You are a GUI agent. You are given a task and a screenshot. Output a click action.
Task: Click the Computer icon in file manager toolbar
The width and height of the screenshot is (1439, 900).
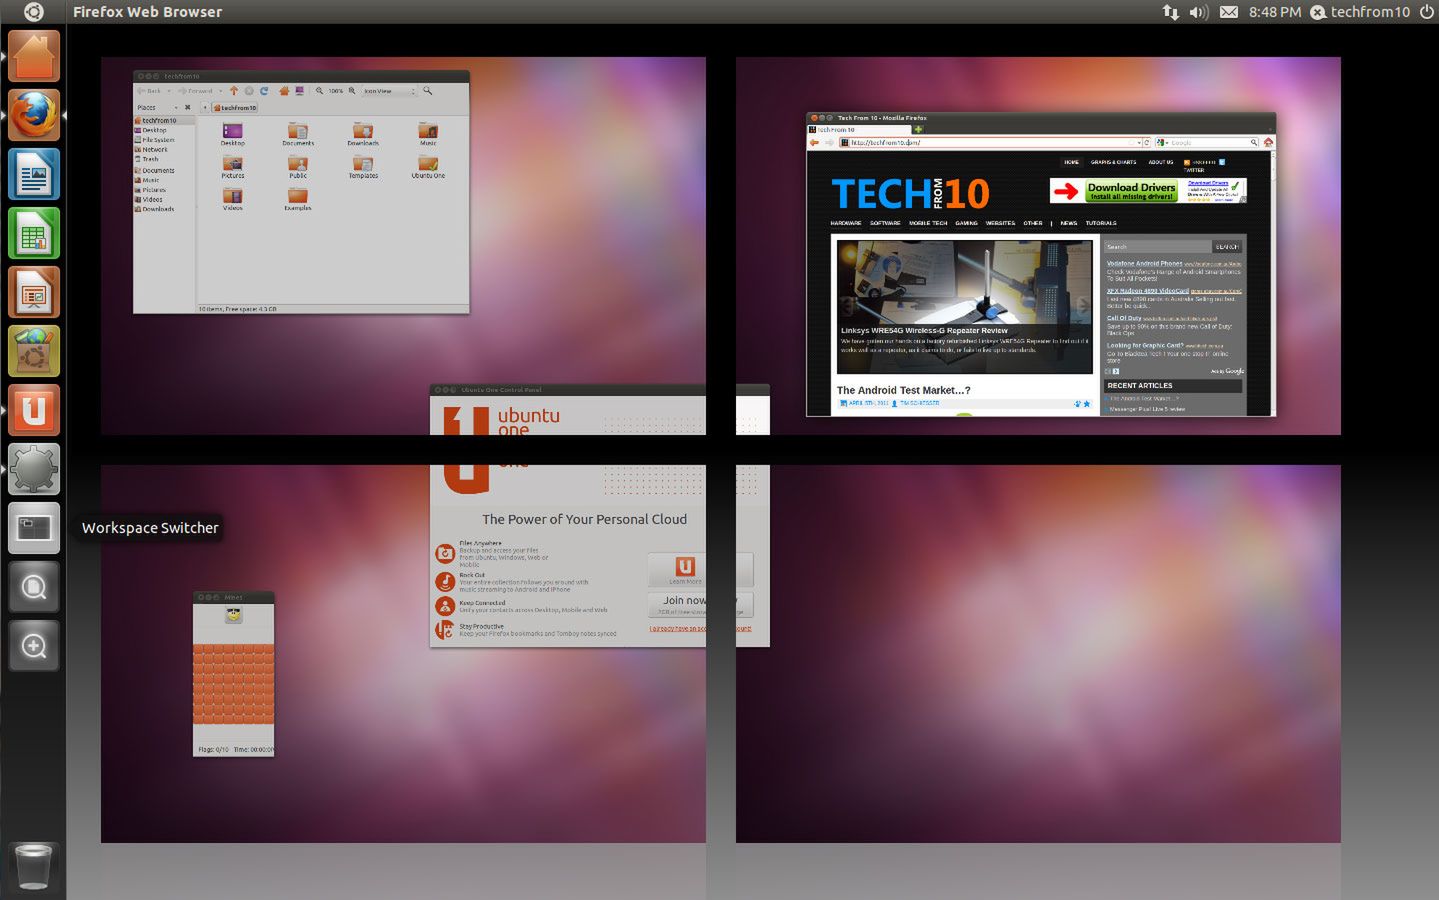[x=299, y=91]
